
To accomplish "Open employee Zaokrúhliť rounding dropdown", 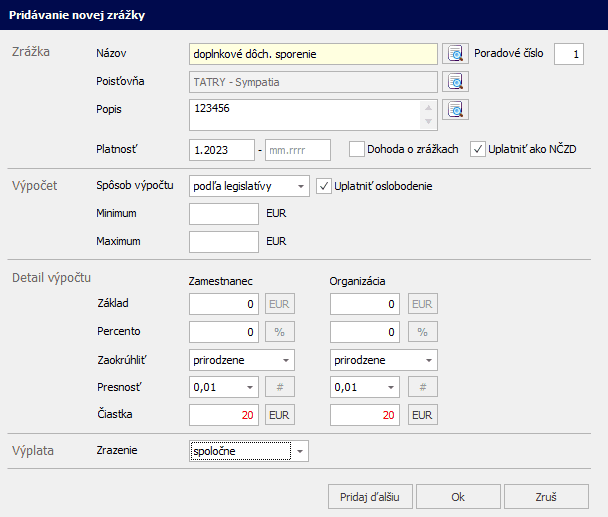I will pos(287,359).
